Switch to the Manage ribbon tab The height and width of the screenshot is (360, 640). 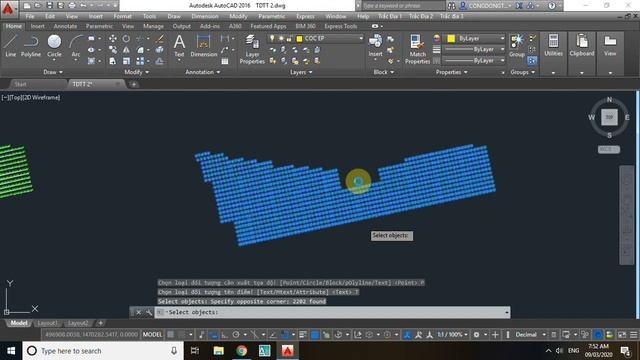153,26
